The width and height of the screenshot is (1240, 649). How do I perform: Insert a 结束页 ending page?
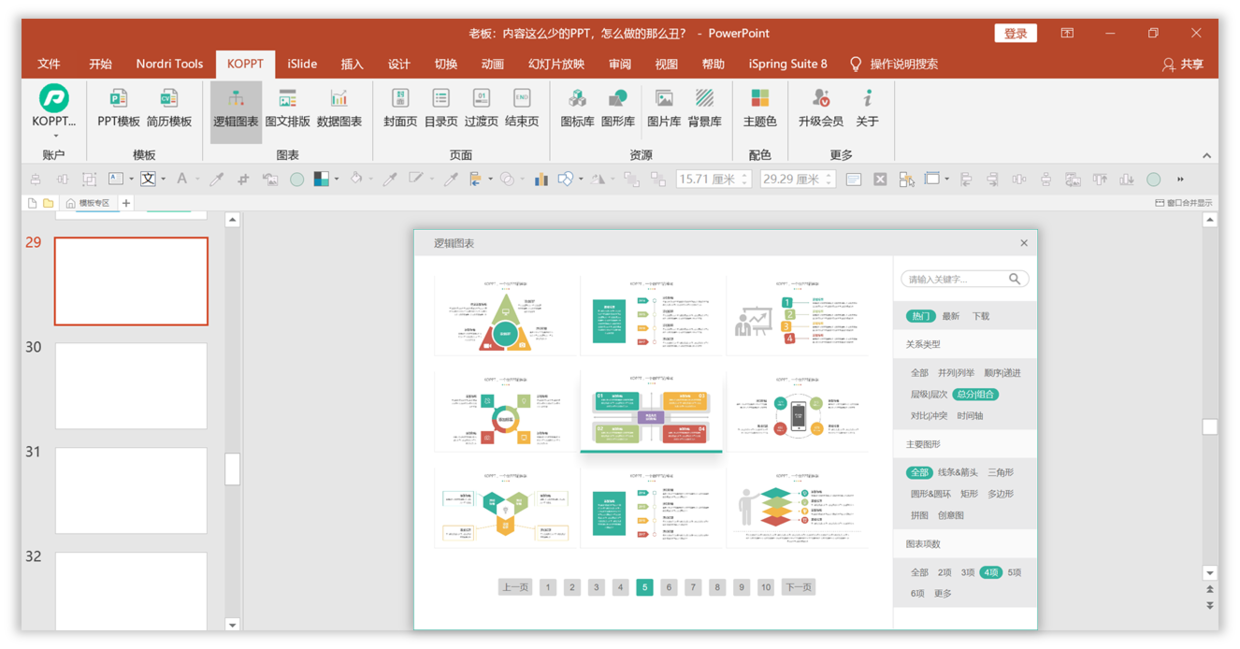click(x=521, y=106)
